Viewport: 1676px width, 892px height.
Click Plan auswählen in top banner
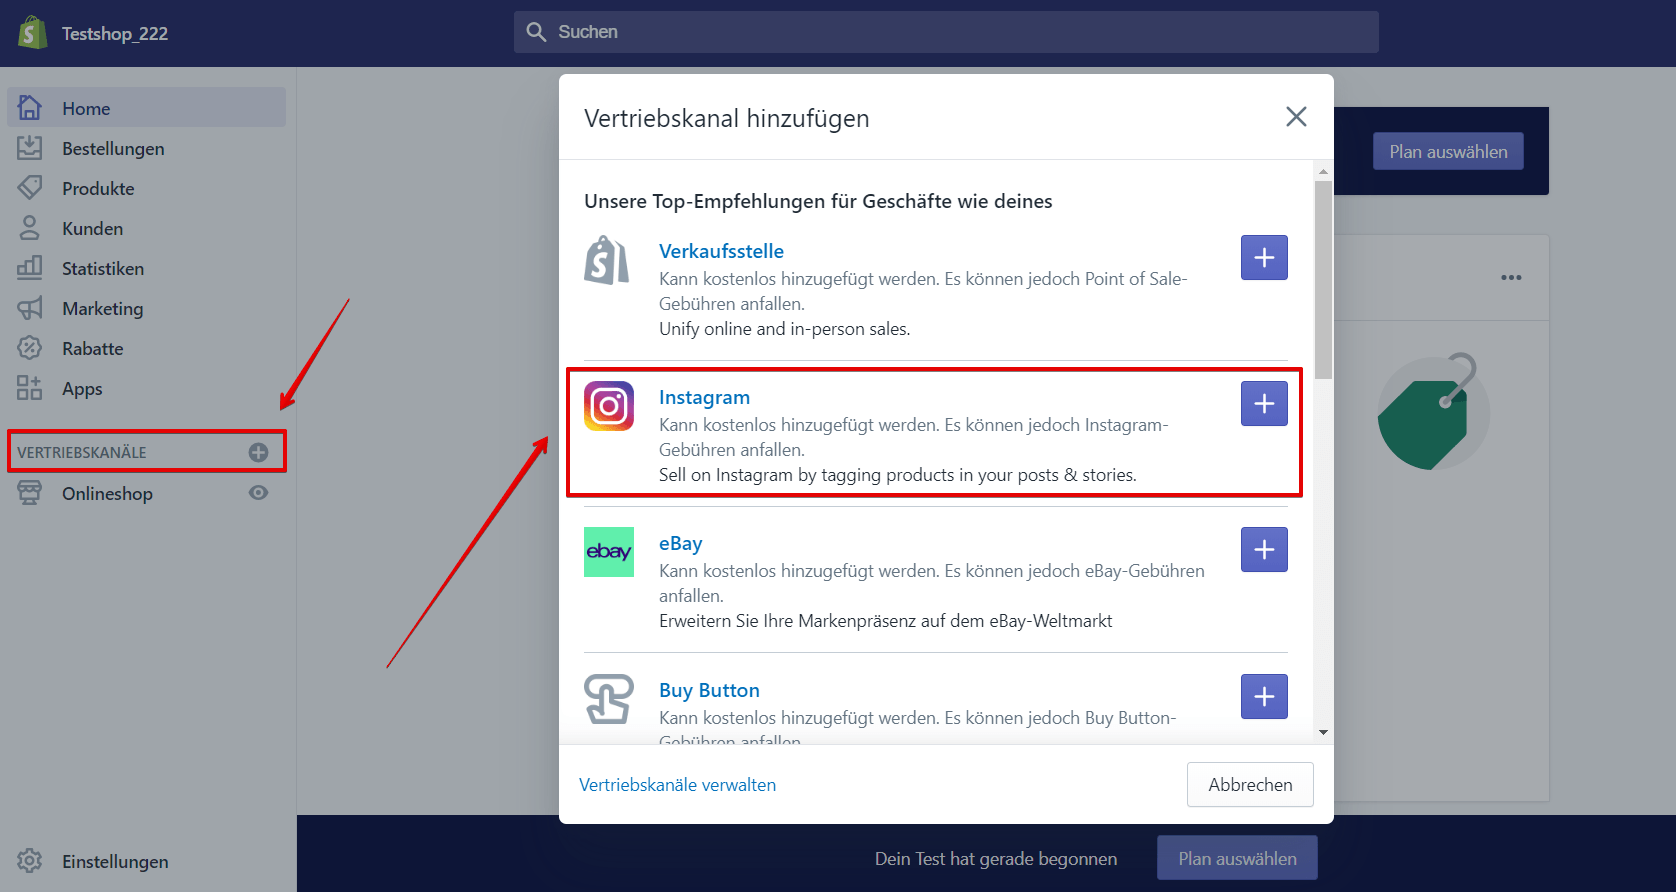(x=1448, y=151)
